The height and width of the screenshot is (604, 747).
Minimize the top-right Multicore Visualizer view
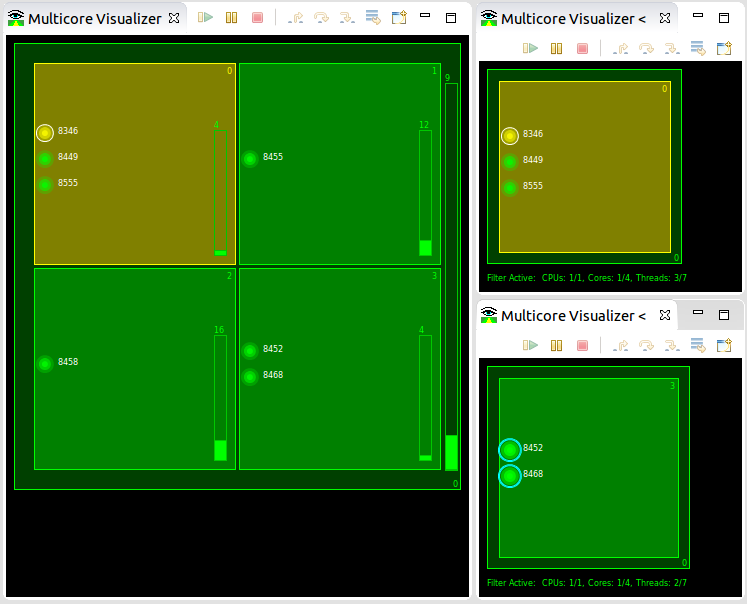(698, 16)
